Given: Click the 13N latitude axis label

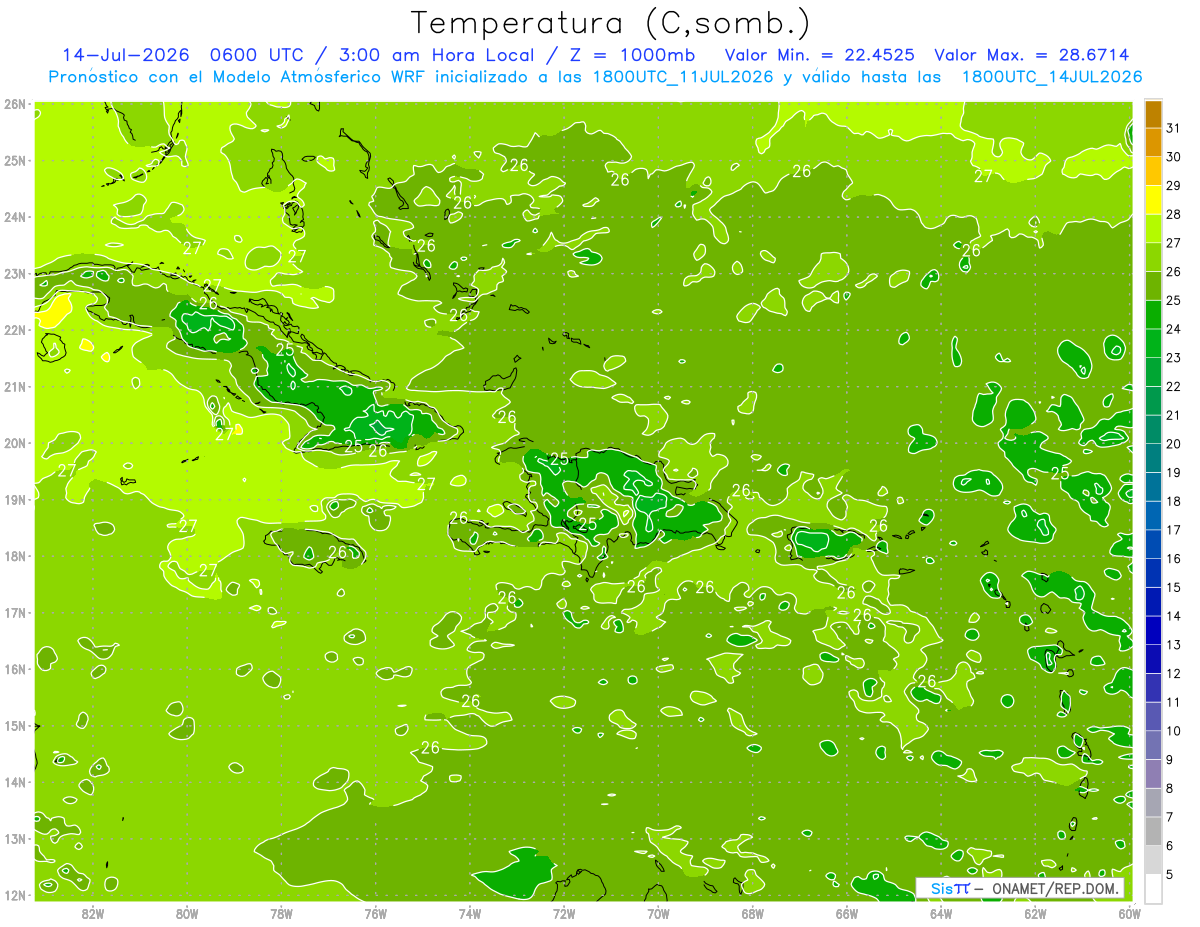Looking at the screenshot, I should 14,839.
